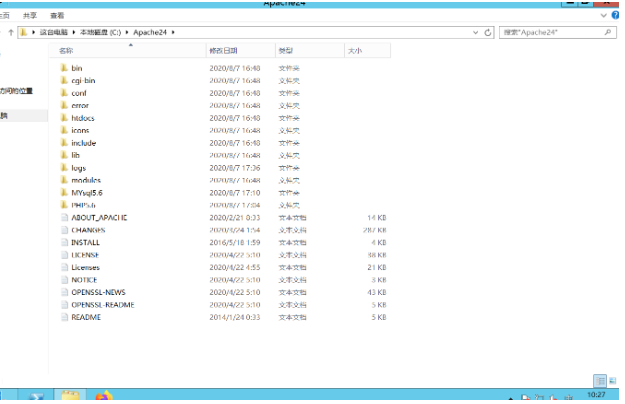Select the README file icon

coord(64,317)
